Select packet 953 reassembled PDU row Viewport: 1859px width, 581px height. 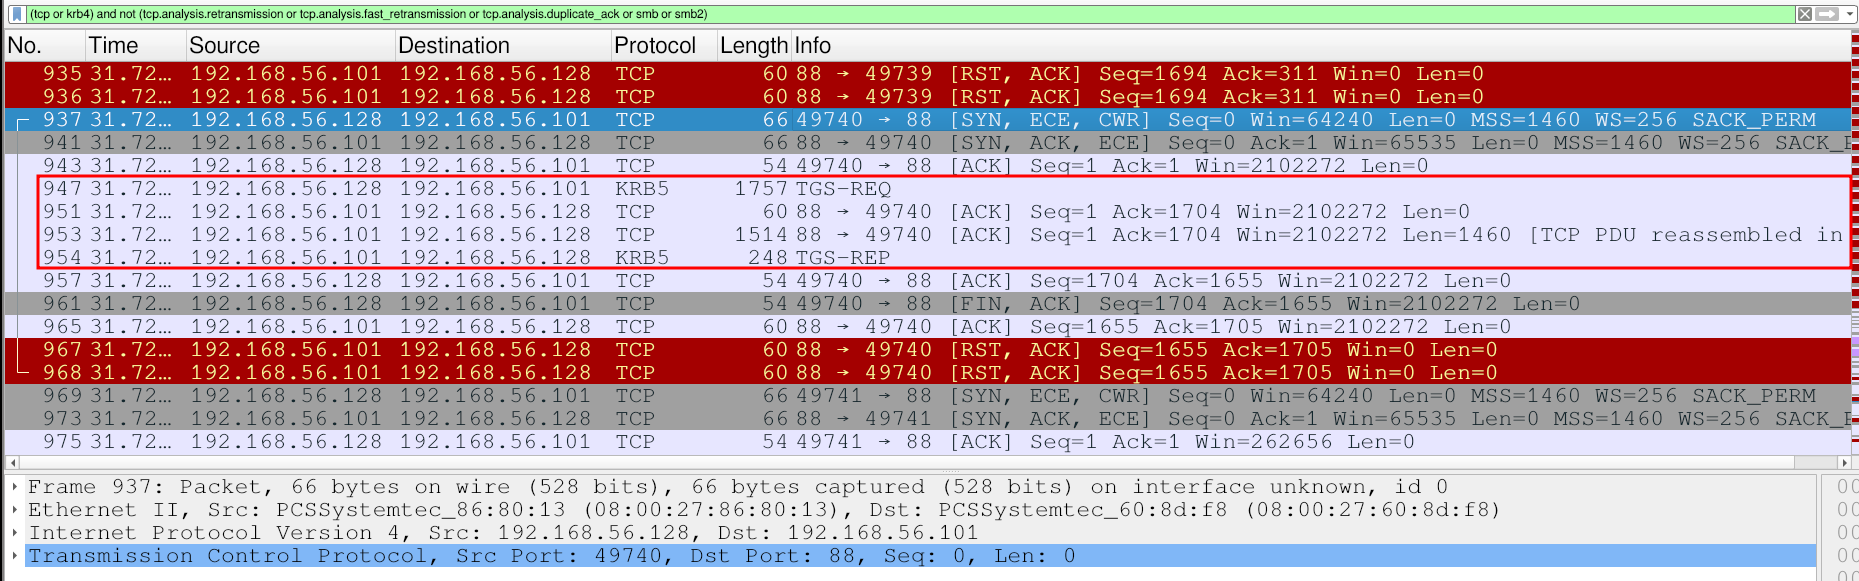pos(927,235)
